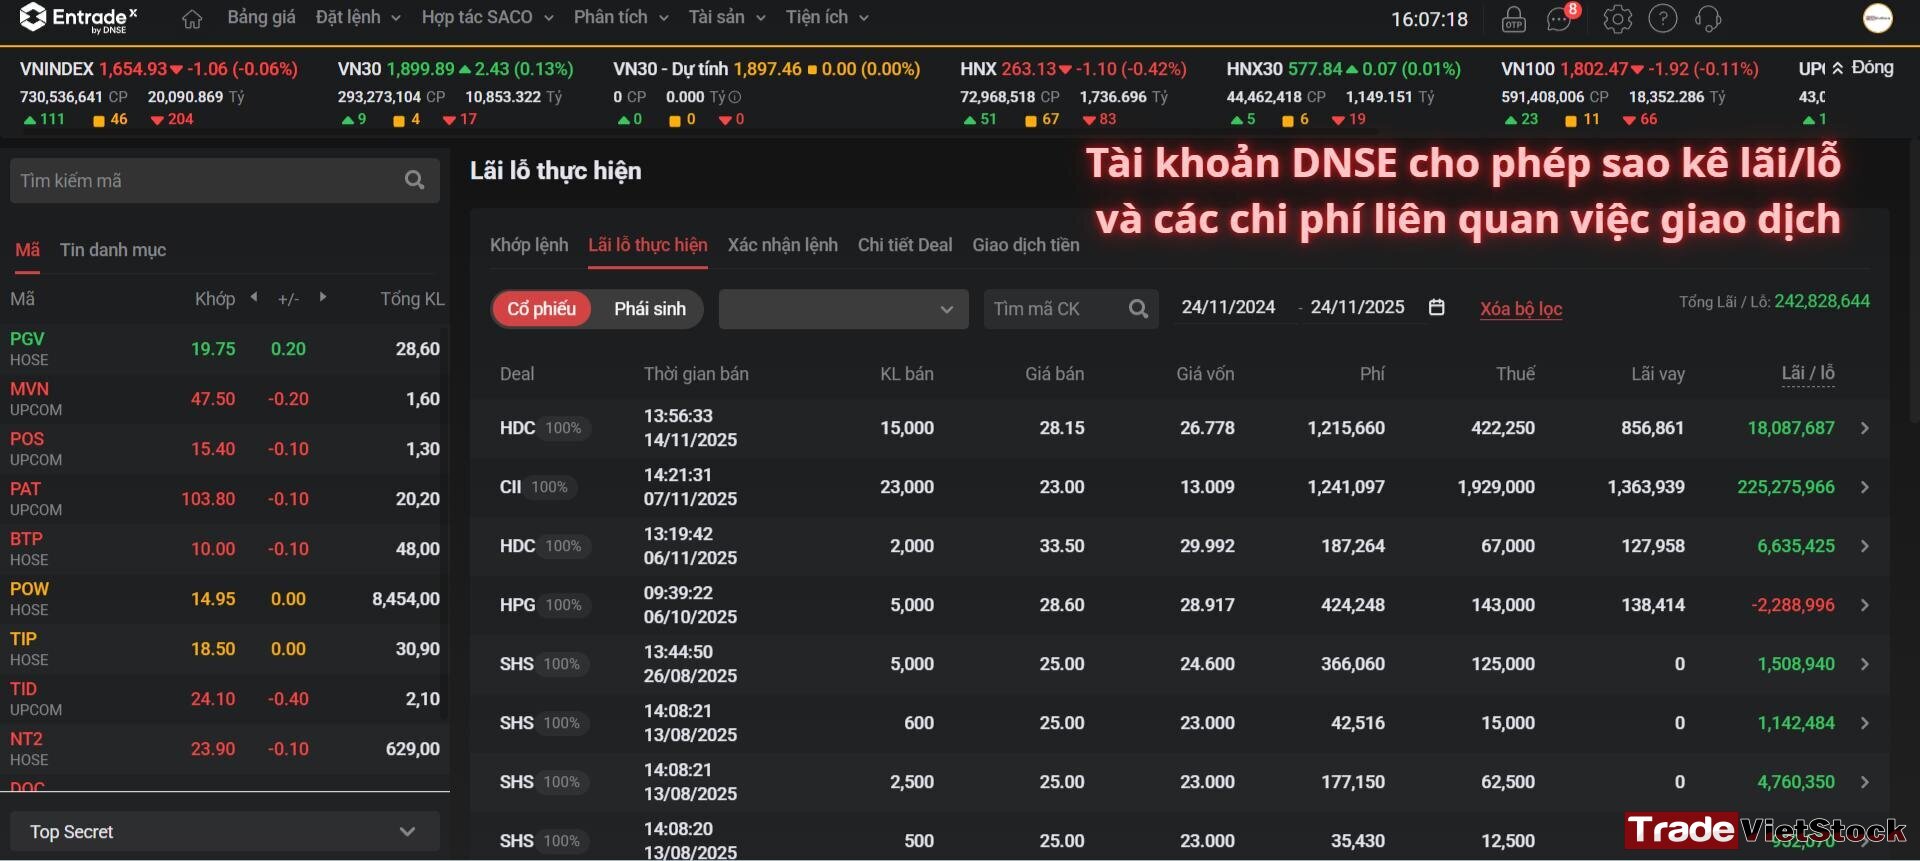Screen dimensions: 1920x861
Task: Open the date range calendar icon
Action: 1437,307
